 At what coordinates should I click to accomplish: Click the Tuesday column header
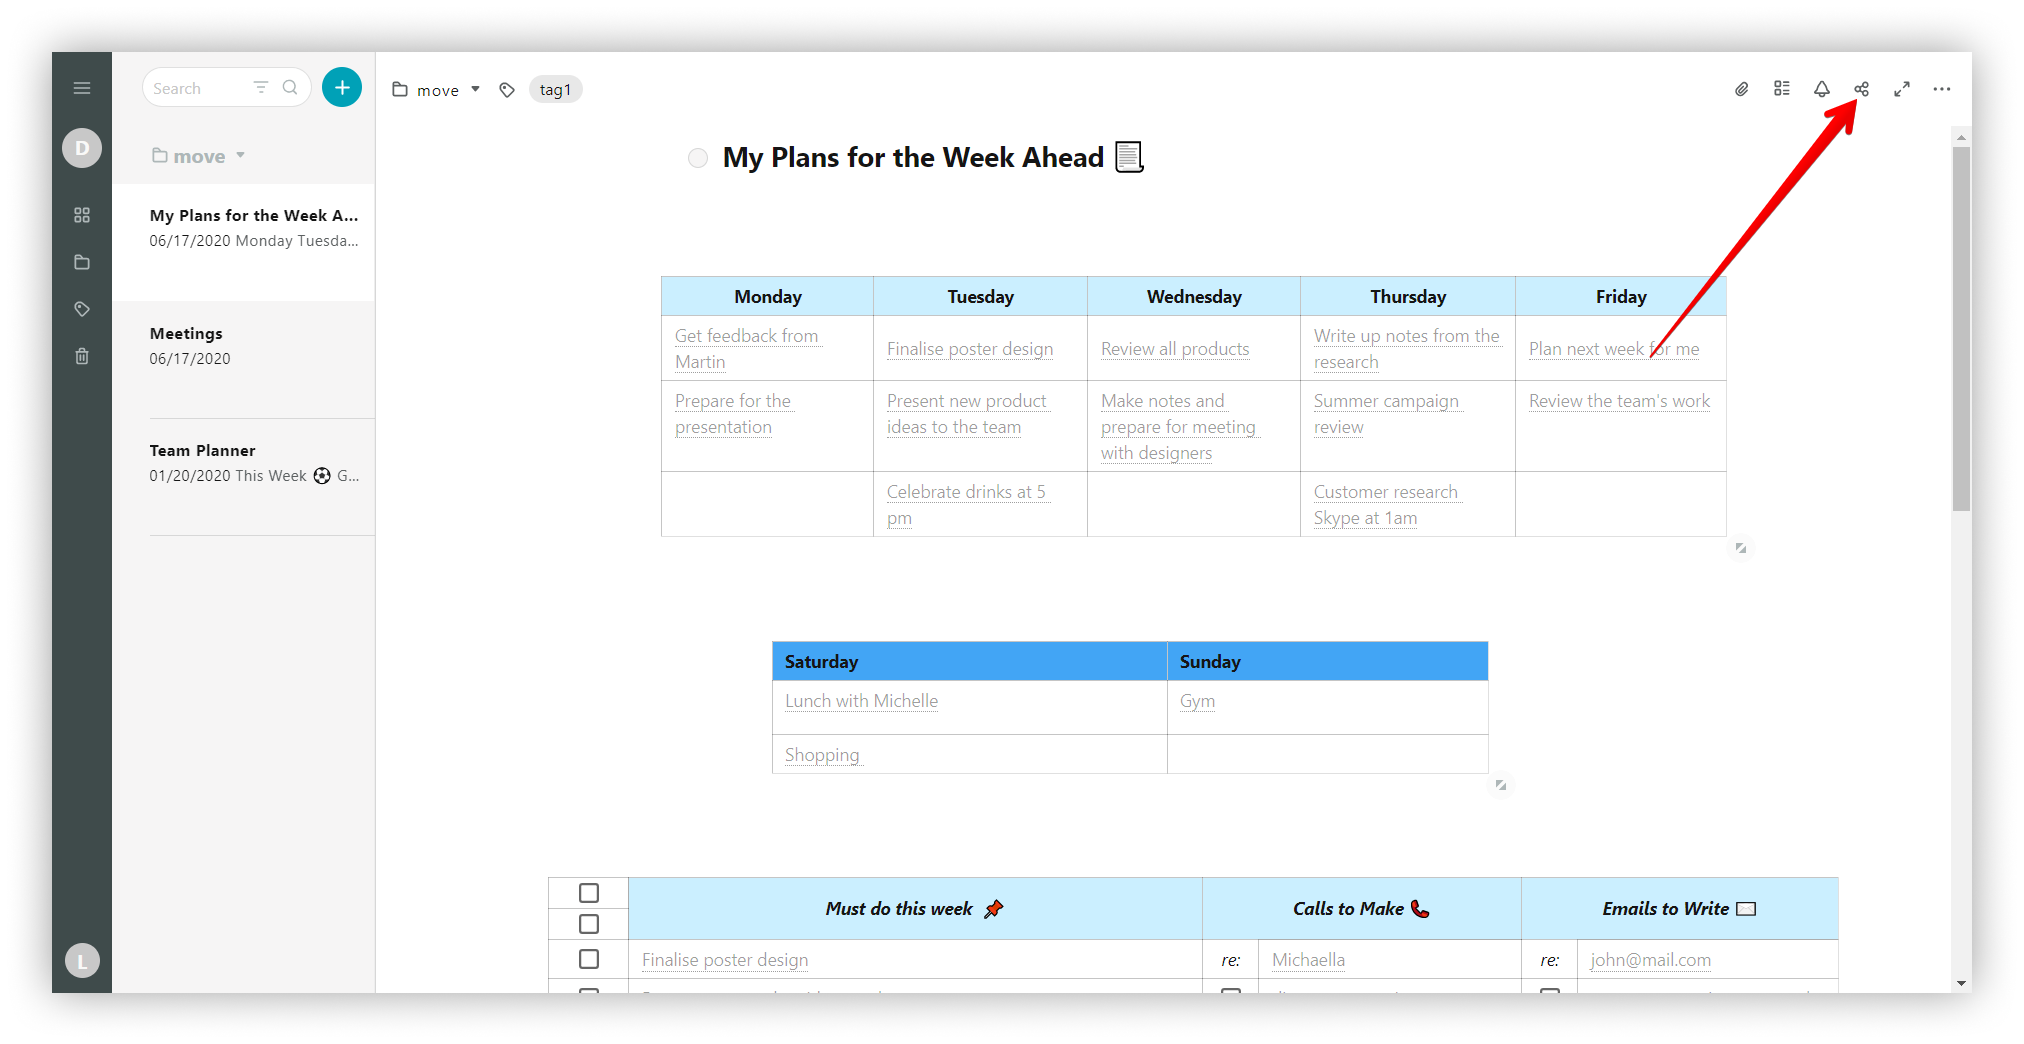coord(980,297)
